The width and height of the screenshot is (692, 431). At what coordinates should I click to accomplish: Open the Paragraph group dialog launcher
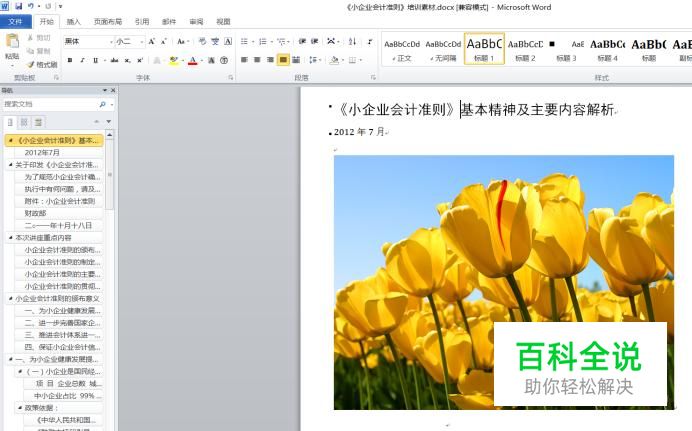tap(373, 78)
